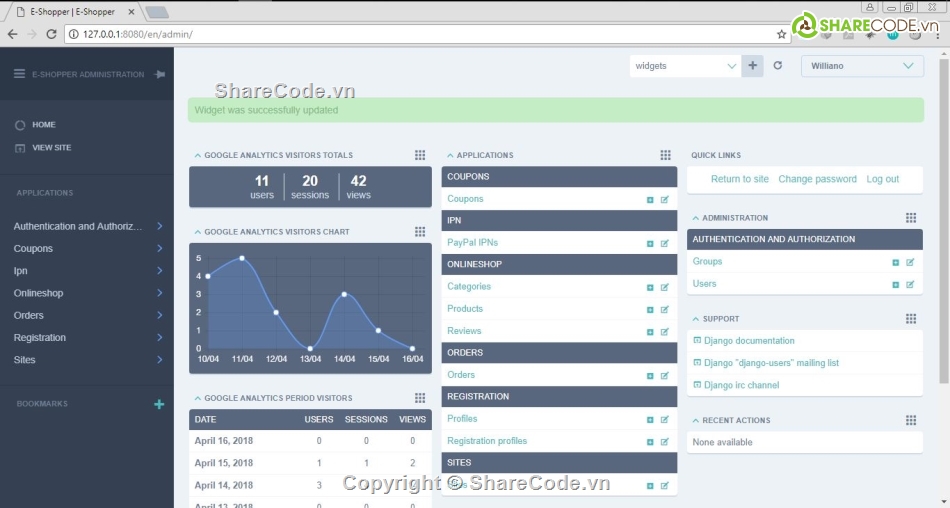Add the selected widget with the plus button

point(752,65)
